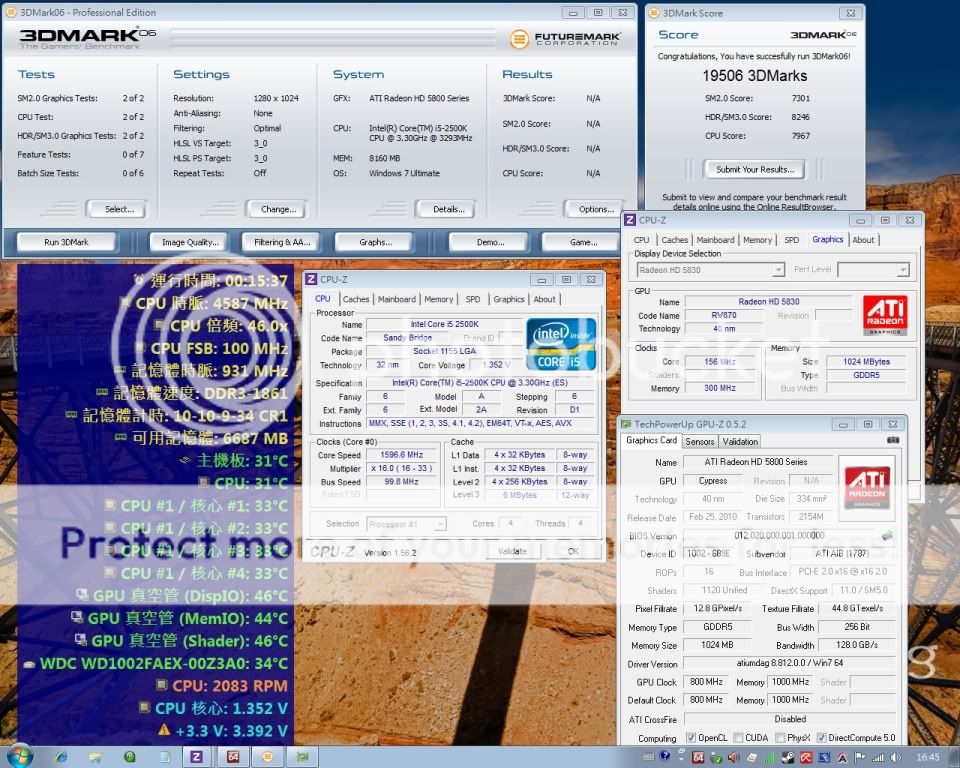
Task: Click the ATI Radeon logo in GPU-Z
Action: point(867,487)
